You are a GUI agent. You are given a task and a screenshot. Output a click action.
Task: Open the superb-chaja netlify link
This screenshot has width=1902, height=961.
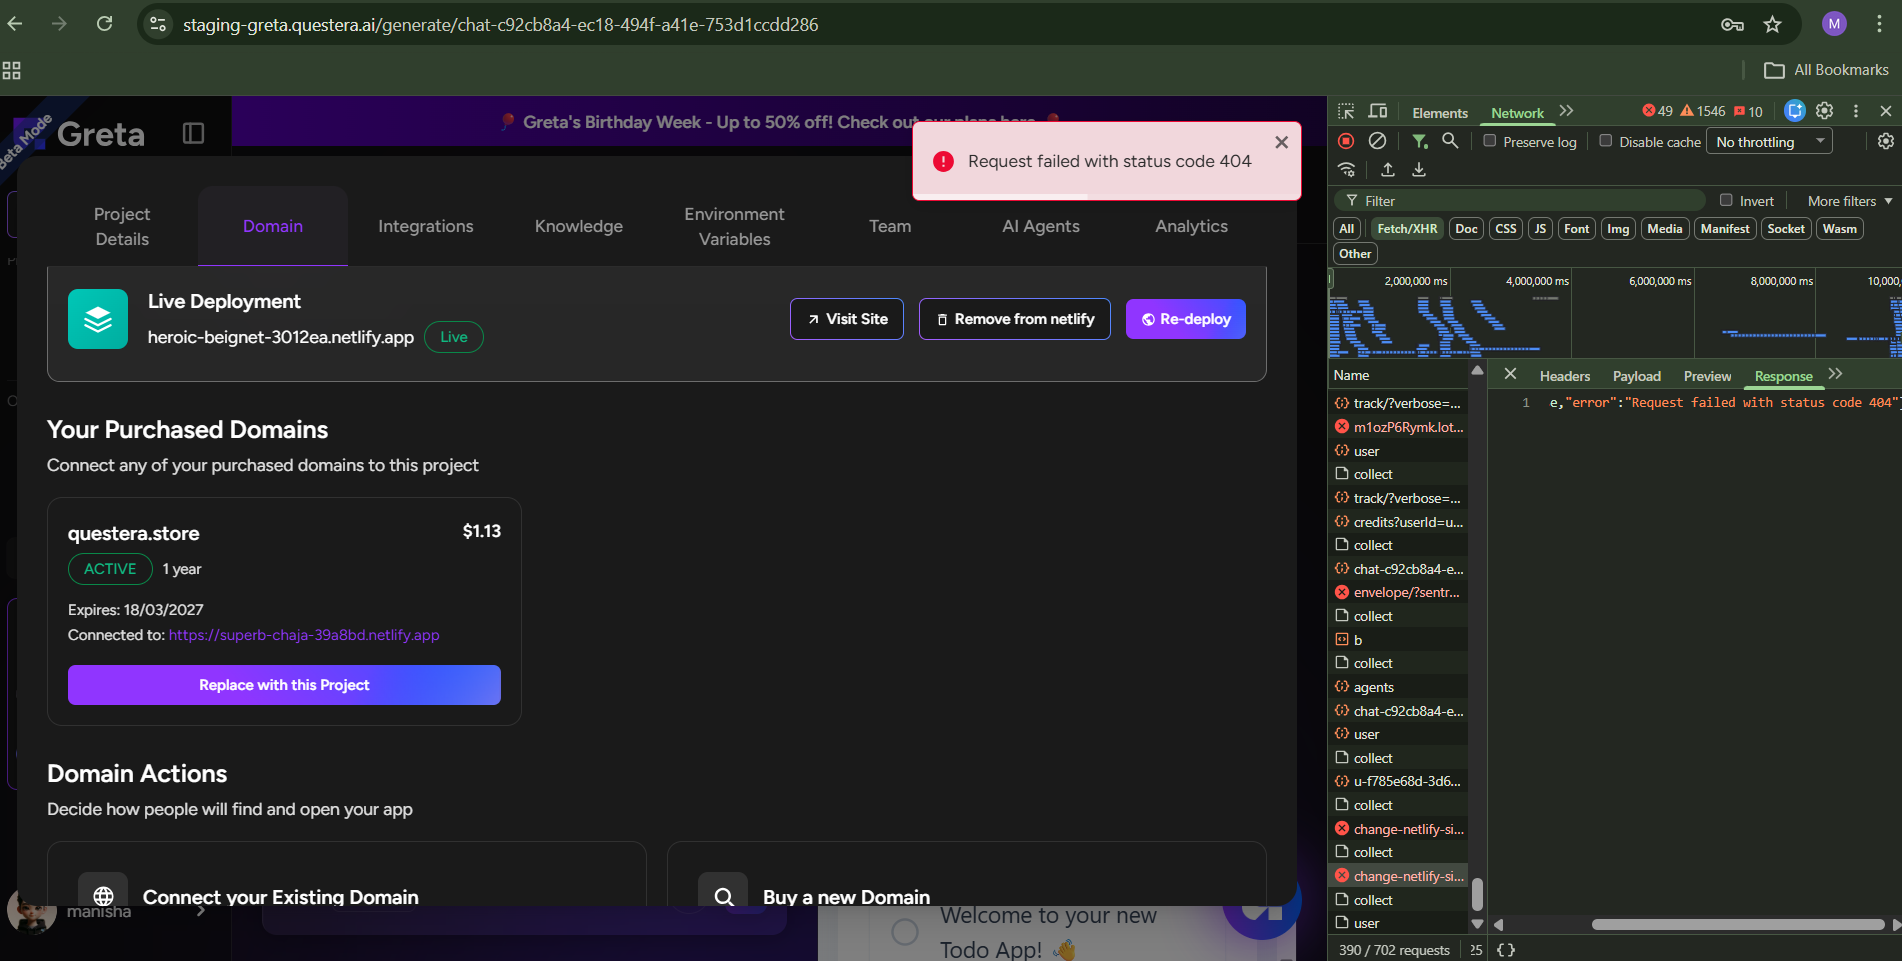[304, 635]
